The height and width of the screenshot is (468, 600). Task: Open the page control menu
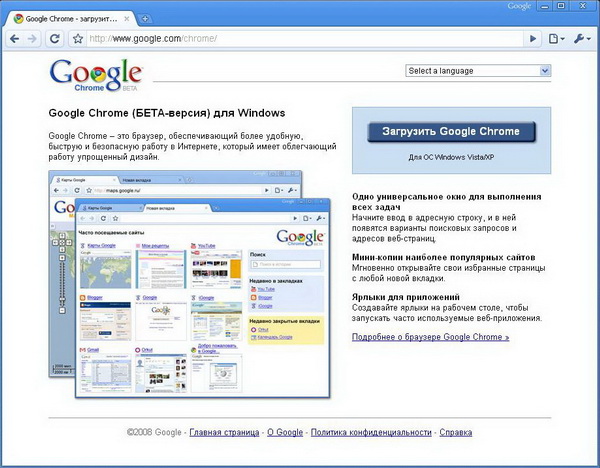click(557, 39)
